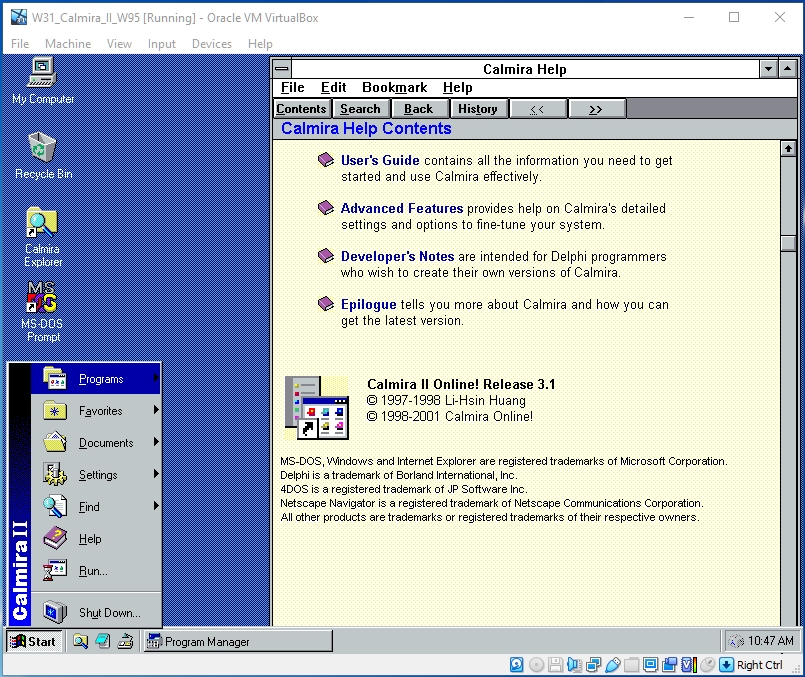805x677 pixels.
Task: Click the Epilogue book icon
Action: [x=325, y=304]
